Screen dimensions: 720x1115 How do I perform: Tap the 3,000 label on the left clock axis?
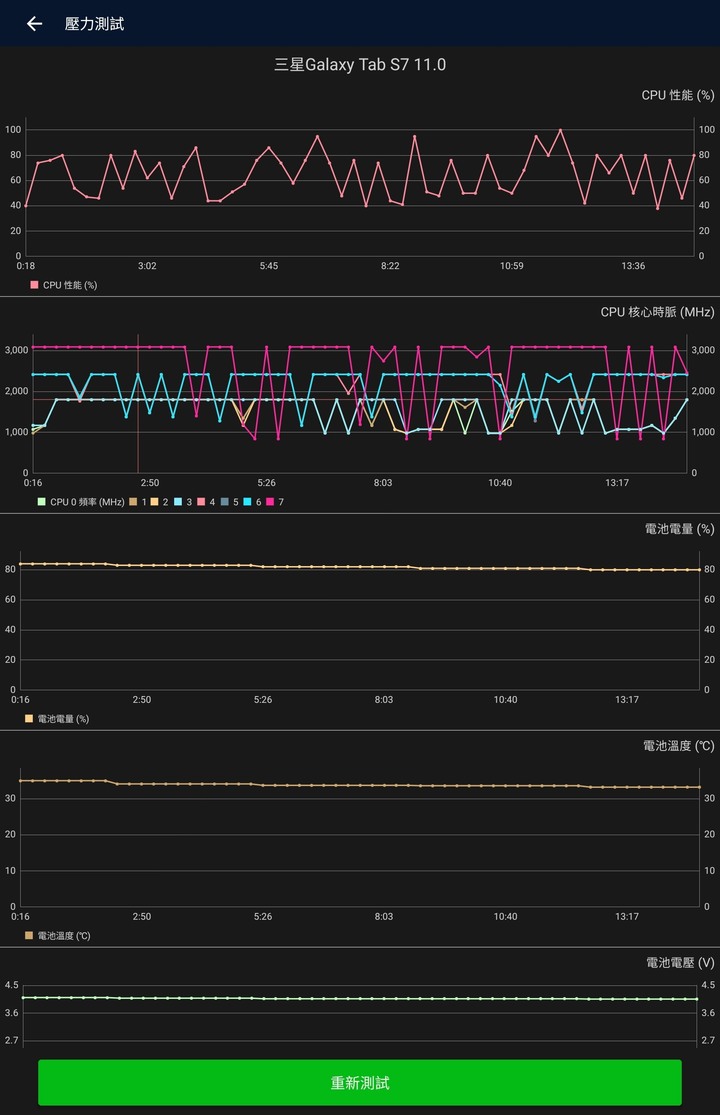pos(16,350)
